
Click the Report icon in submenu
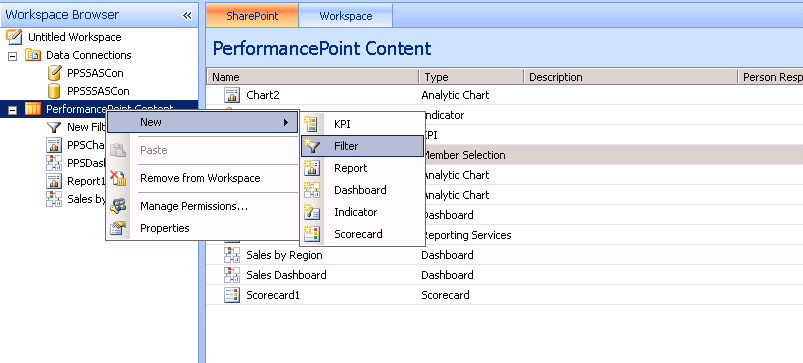click(x=311, y=168)
